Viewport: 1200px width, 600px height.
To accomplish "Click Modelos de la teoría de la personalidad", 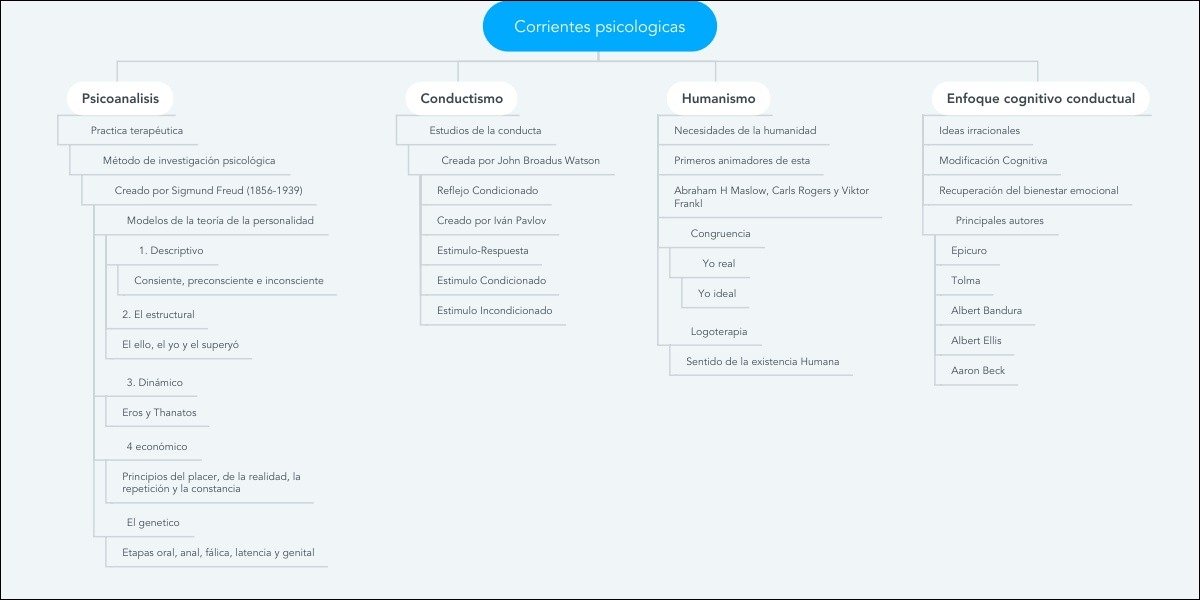I will pos(220,220).
